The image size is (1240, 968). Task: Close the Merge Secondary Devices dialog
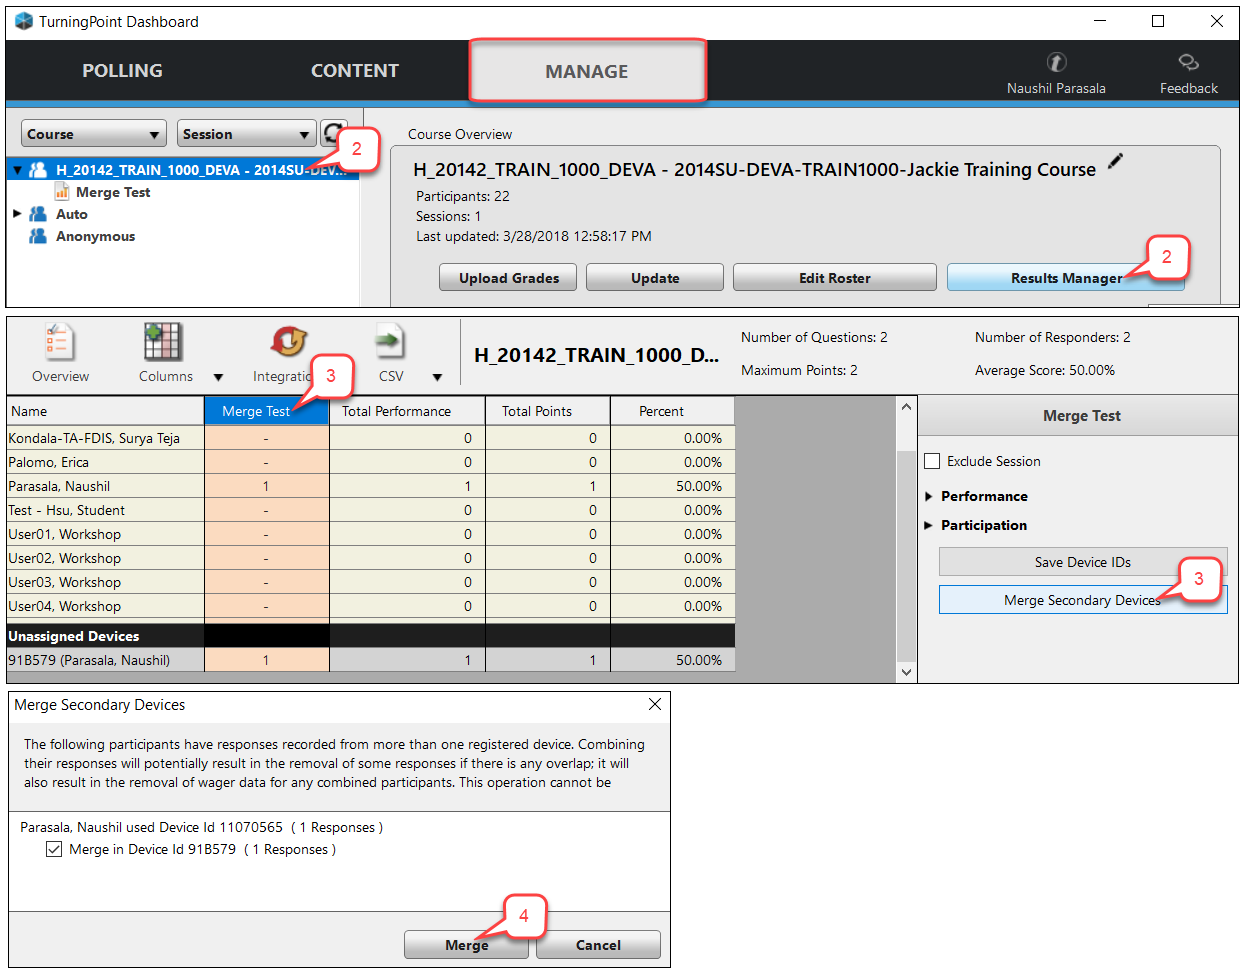pos(655,704)
